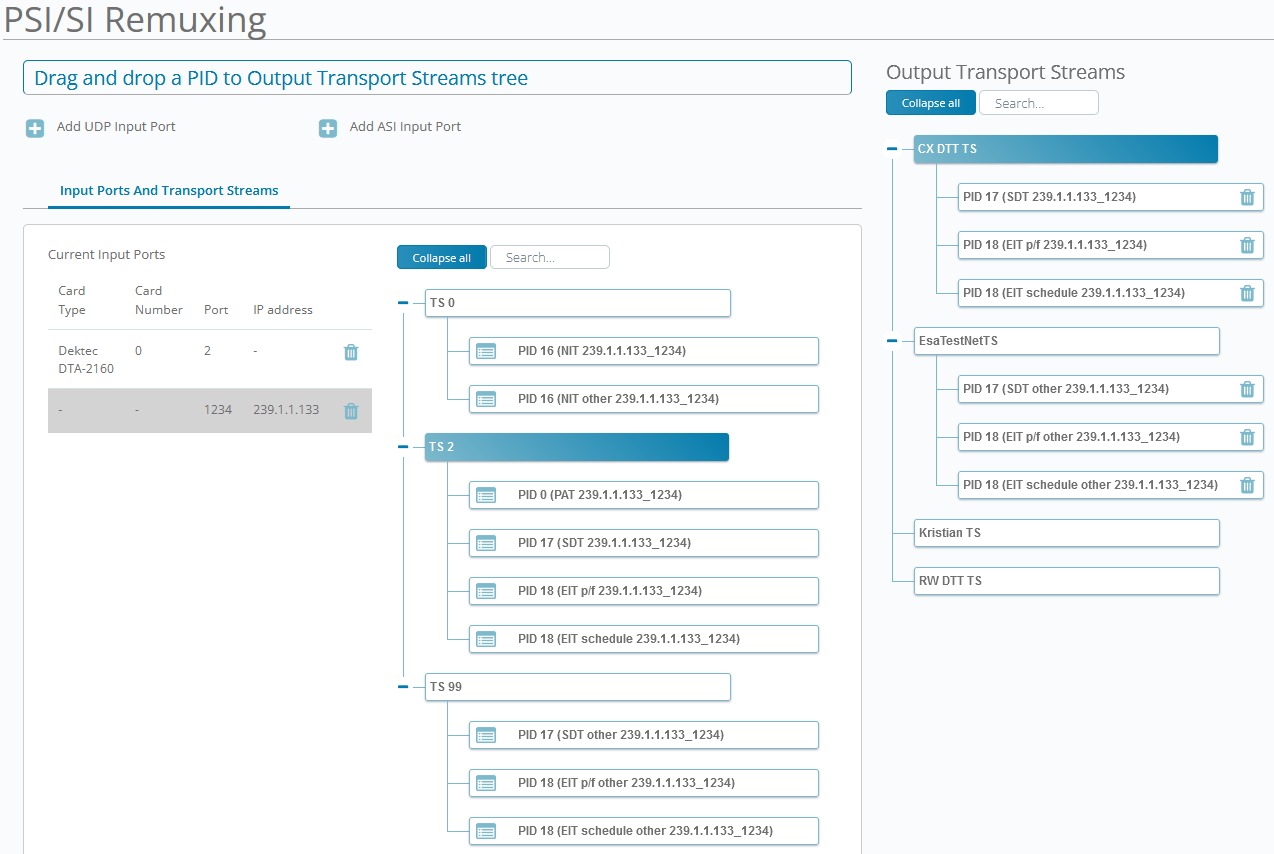Delete the Dektec DTA-2160 input port

pos(351,352)
